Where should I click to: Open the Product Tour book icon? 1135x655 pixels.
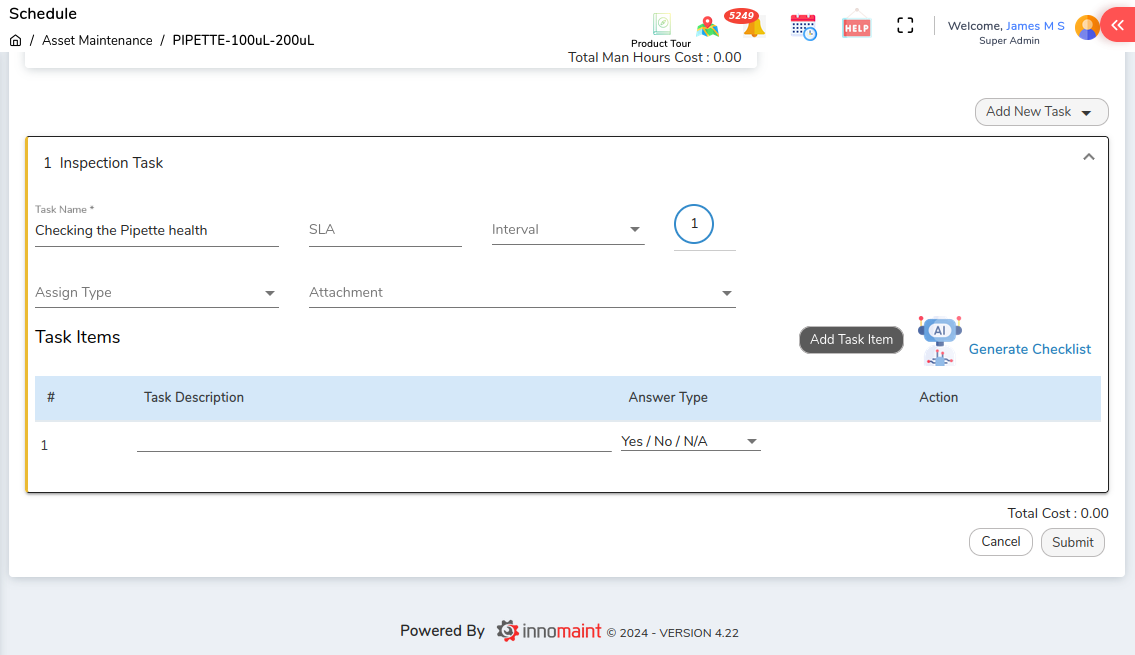(x=661, y=25)
